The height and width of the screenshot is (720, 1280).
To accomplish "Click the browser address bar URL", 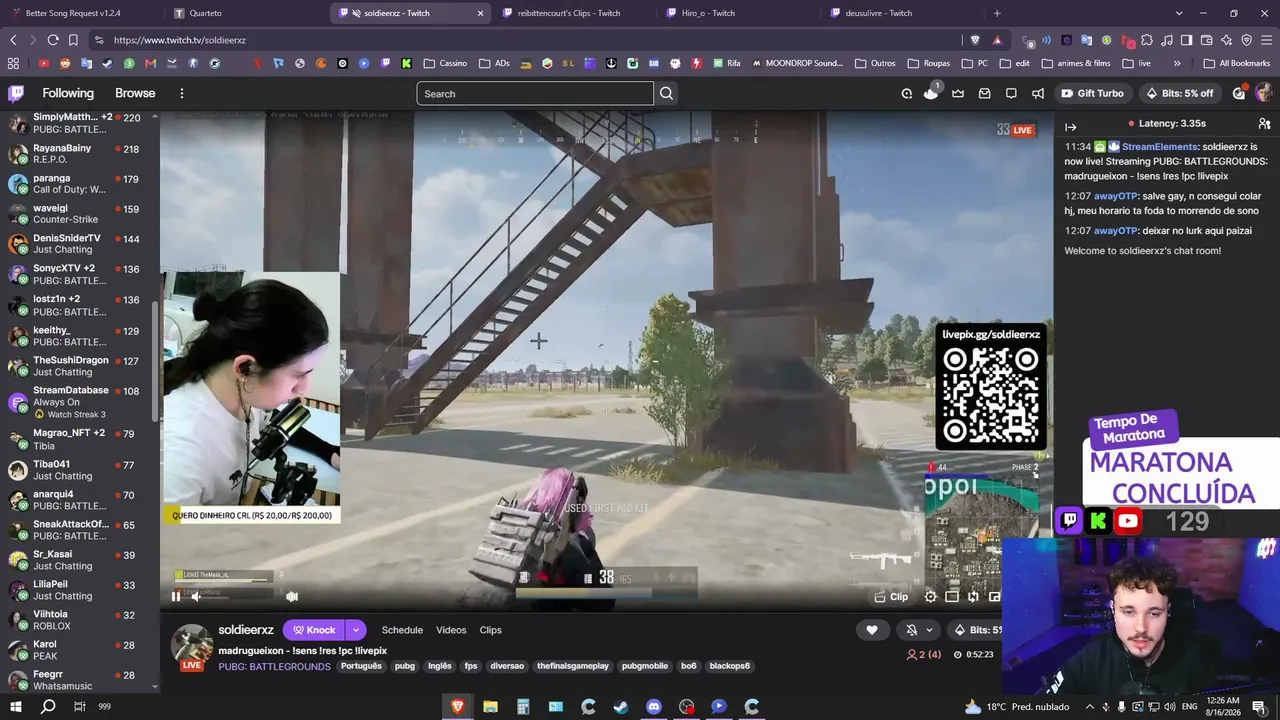I will coord(180,40).
